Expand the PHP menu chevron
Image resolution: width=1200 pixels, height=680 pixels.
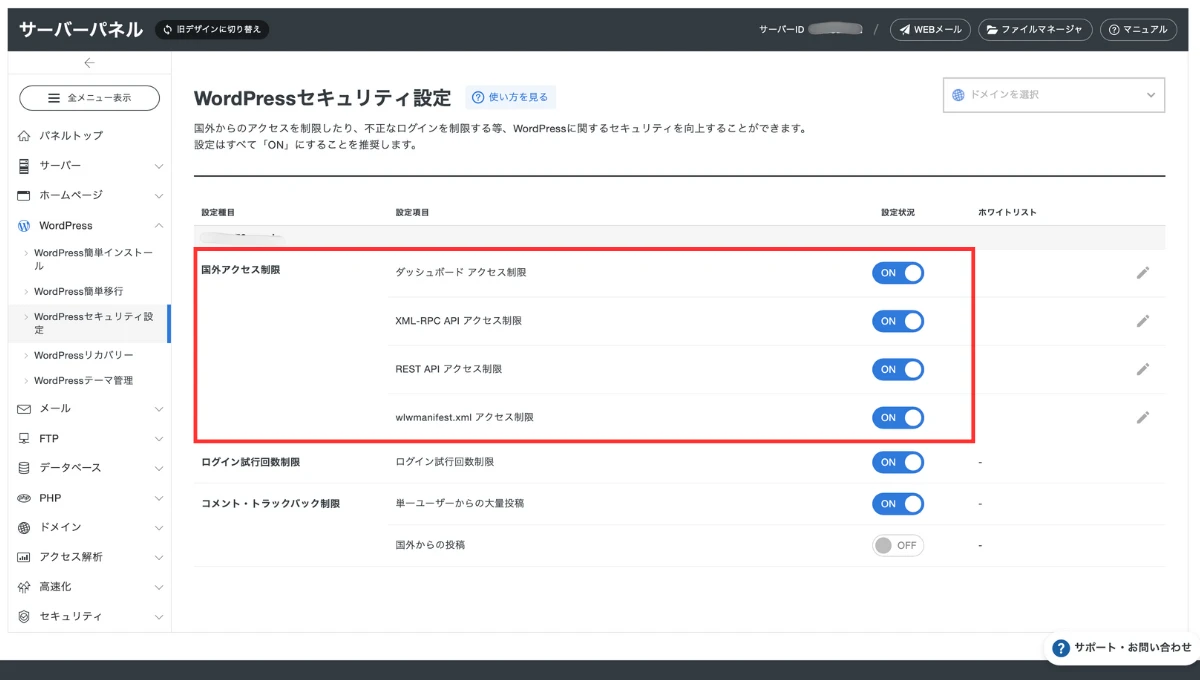158,498
